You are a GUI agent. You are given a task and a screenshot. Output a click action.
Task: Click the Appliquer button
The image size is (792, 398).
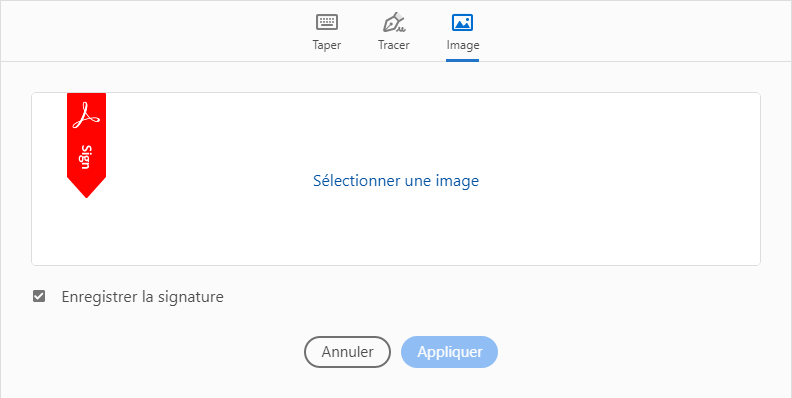(450, 352)
